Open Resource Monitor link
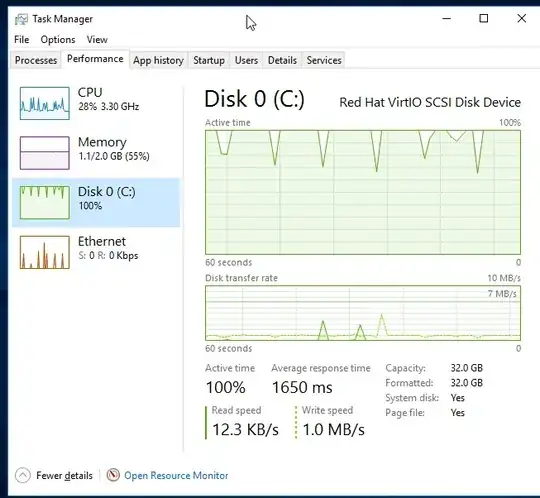The height and width of the screenshot is (498, 540). (x=176, y=476)
